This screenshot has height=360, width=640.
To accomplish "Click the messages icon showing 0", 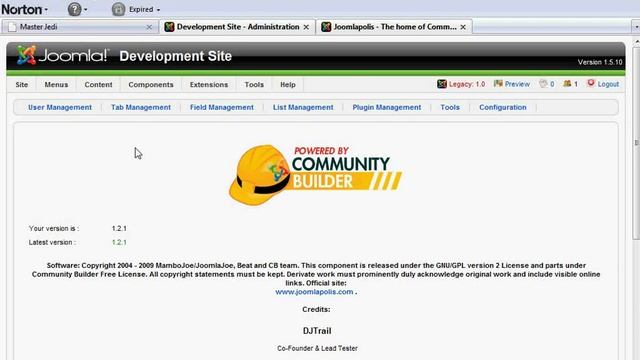I will (543, 84).
